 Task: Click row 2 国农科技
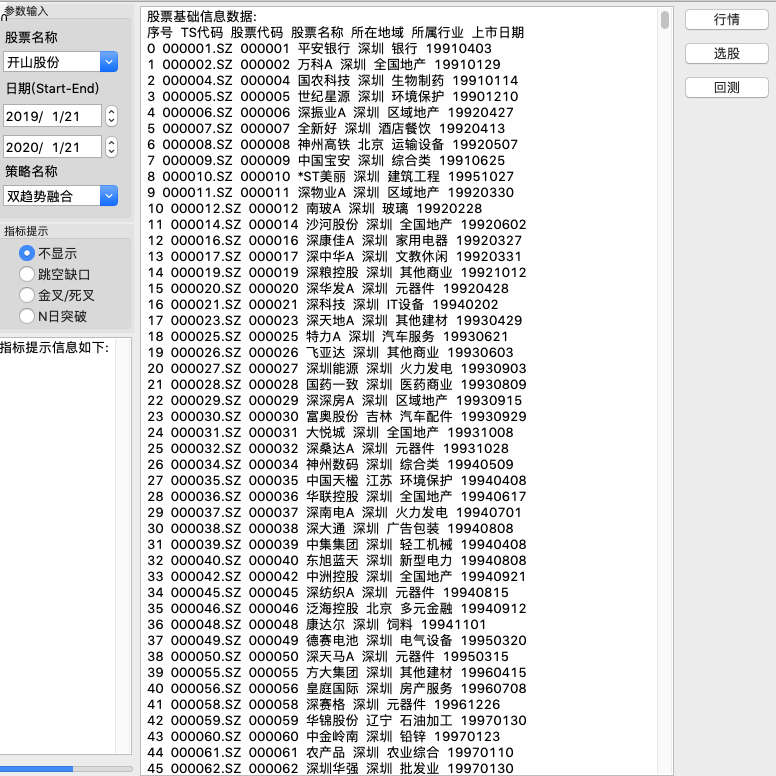tap(333, 80)
